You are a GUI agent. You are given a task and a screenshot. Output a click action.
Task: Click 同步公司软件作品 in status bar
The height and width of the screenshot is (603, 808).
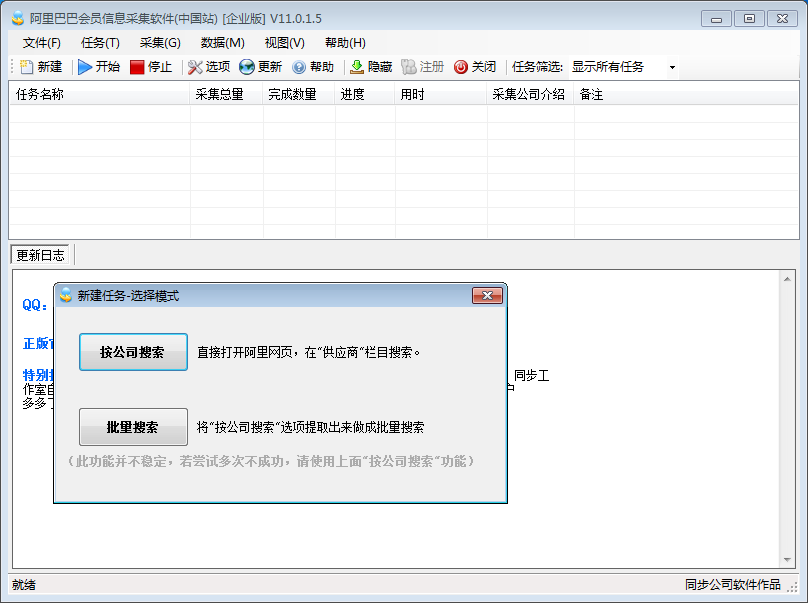(733, 584)
